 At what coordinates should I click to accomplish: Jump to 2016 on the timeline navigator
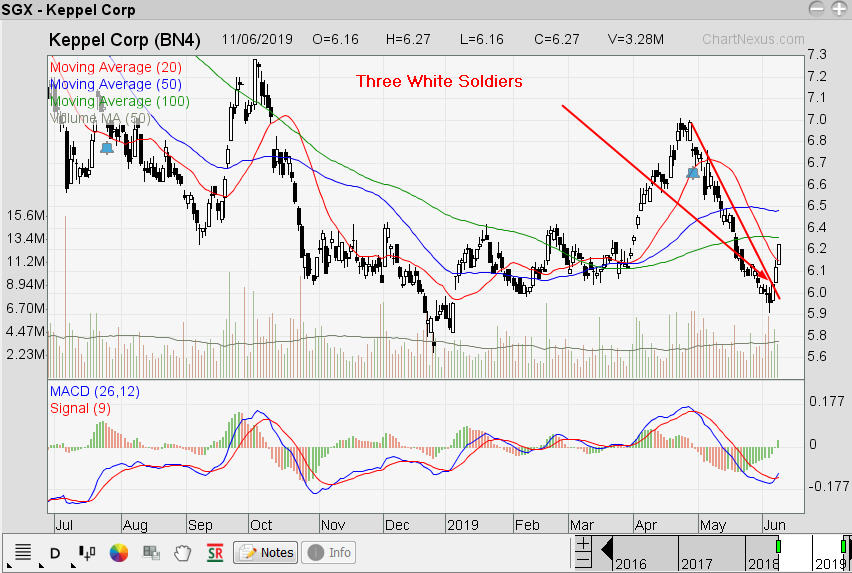631,564
